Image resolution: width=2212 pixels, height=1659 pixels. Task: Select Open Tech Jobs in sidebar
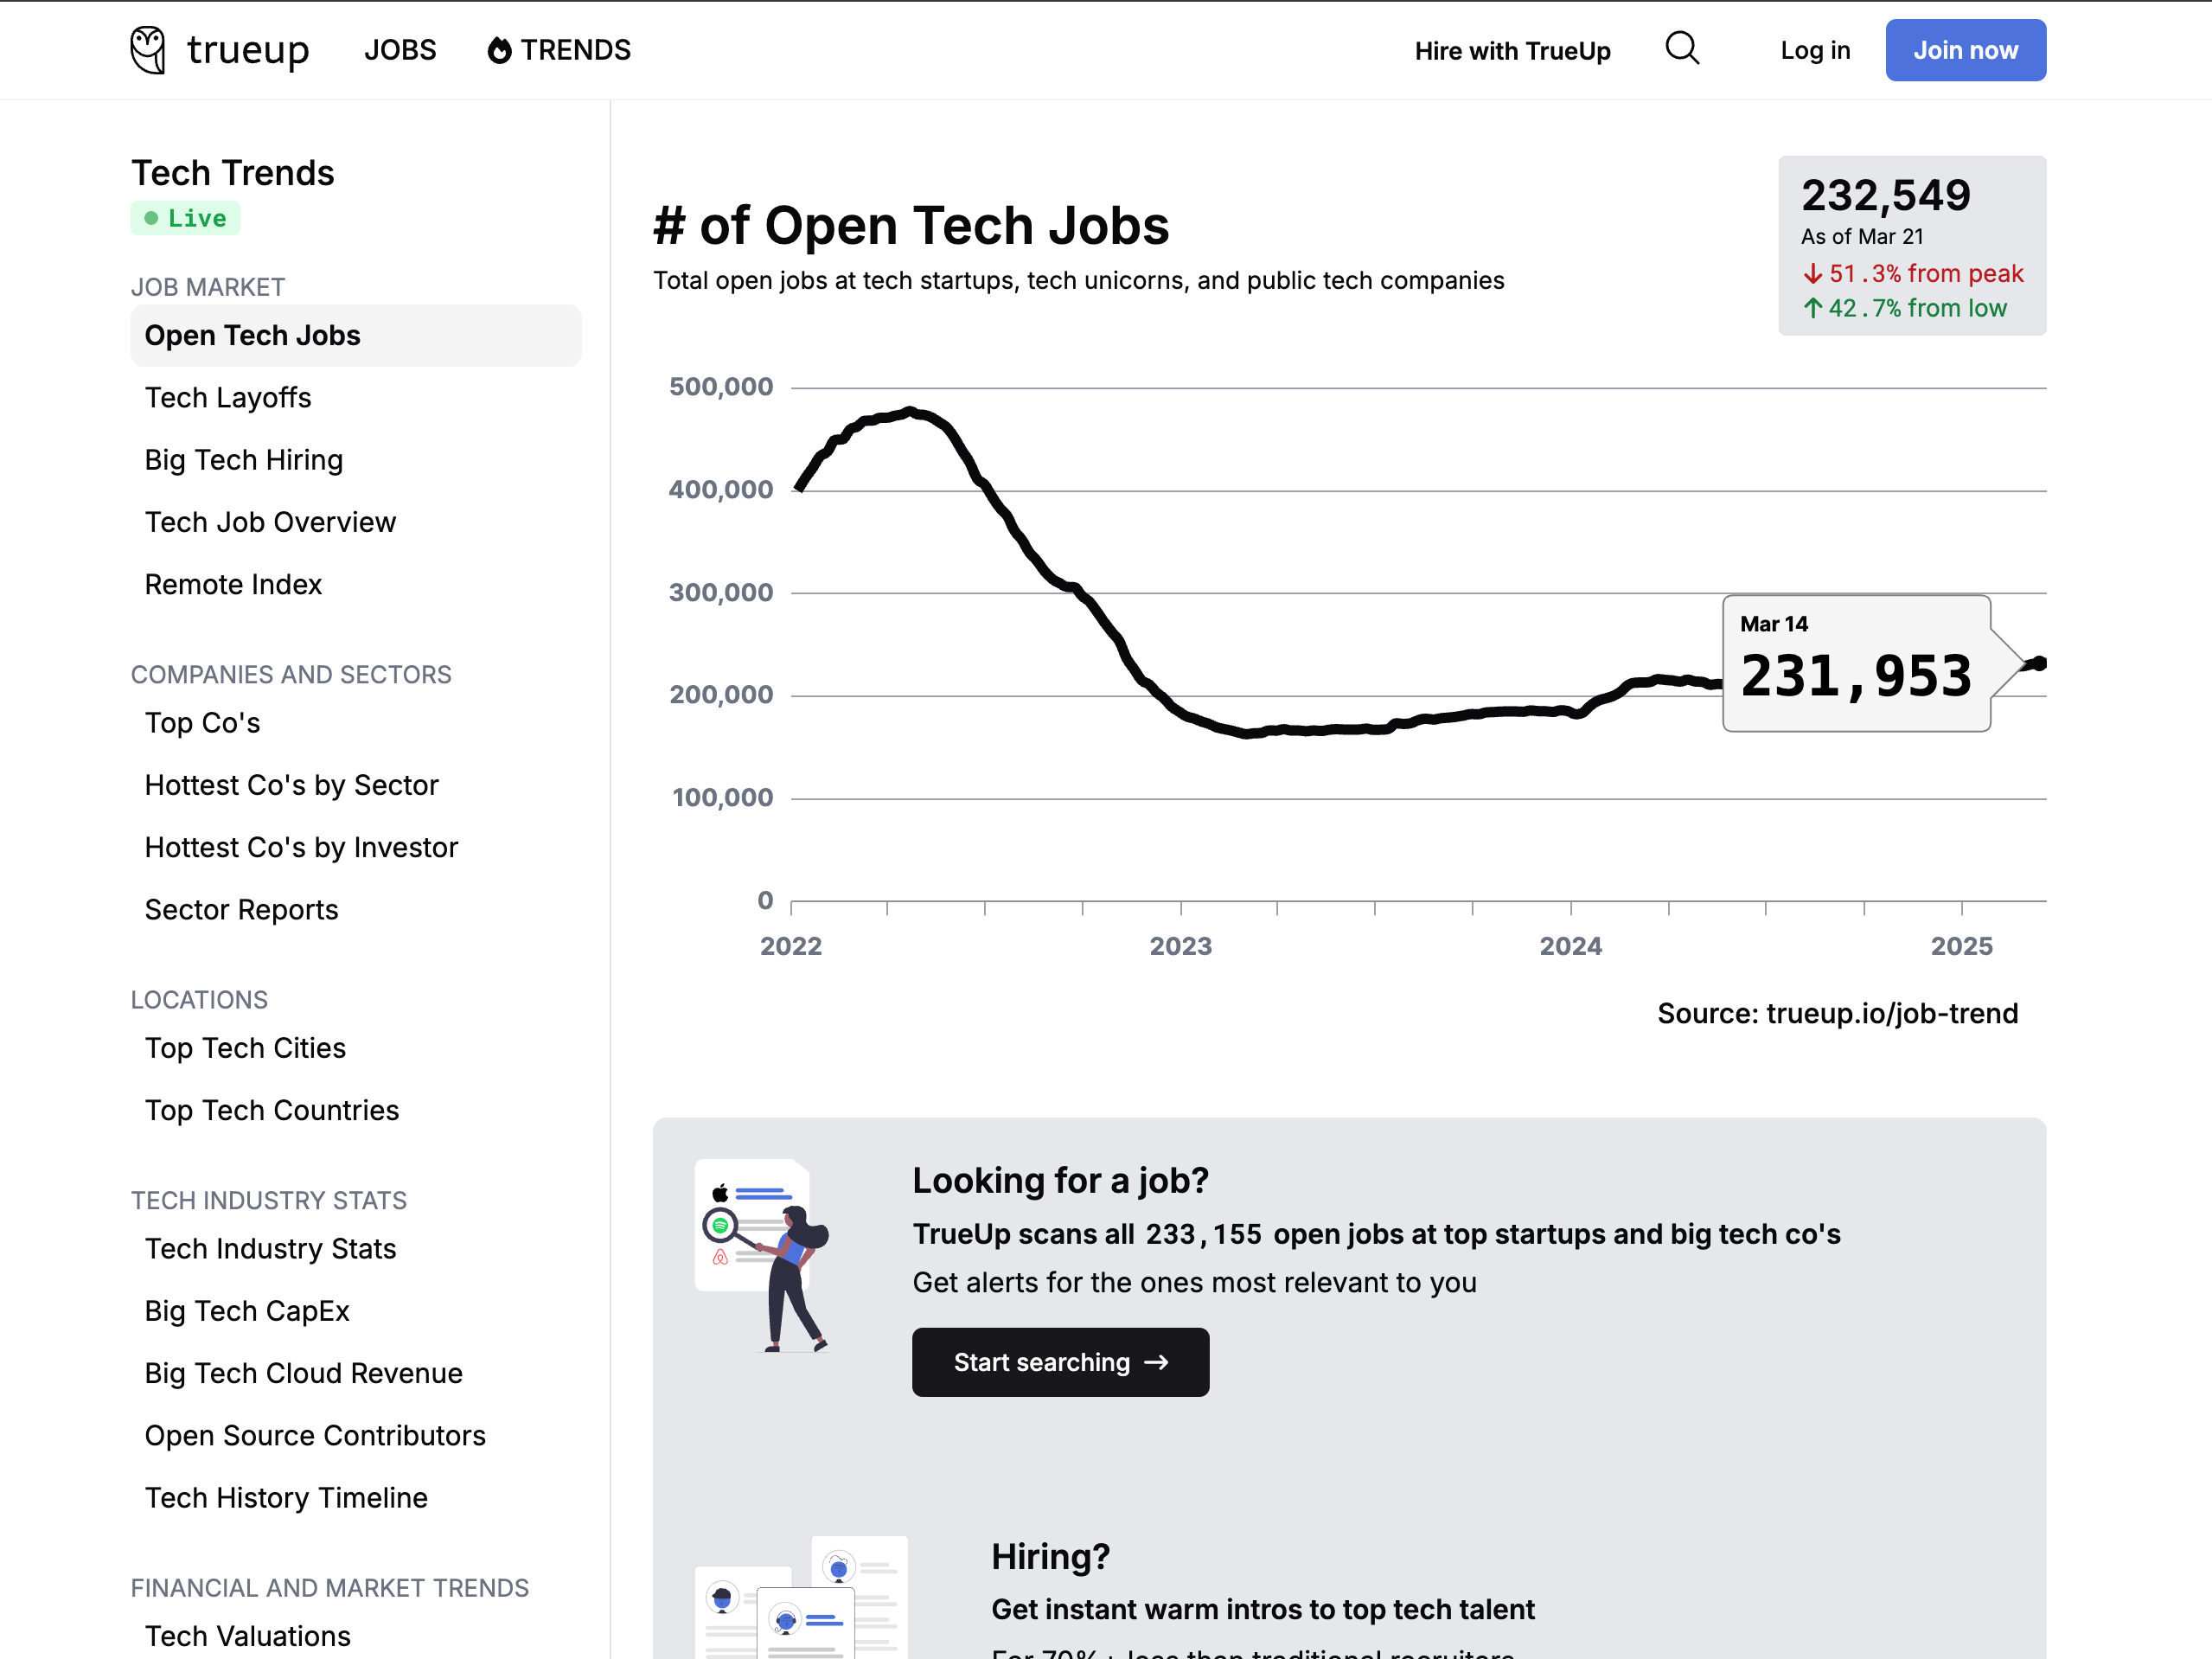[x=355, y=335]
